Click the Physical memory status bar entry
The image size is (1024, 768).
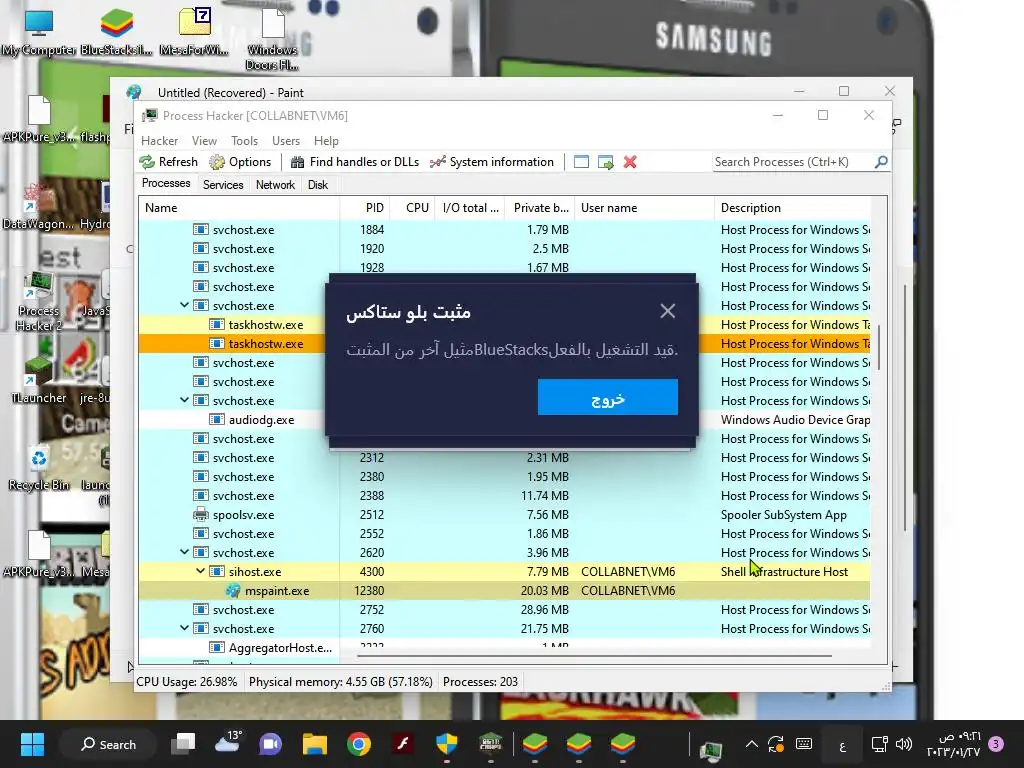[340, 682]
